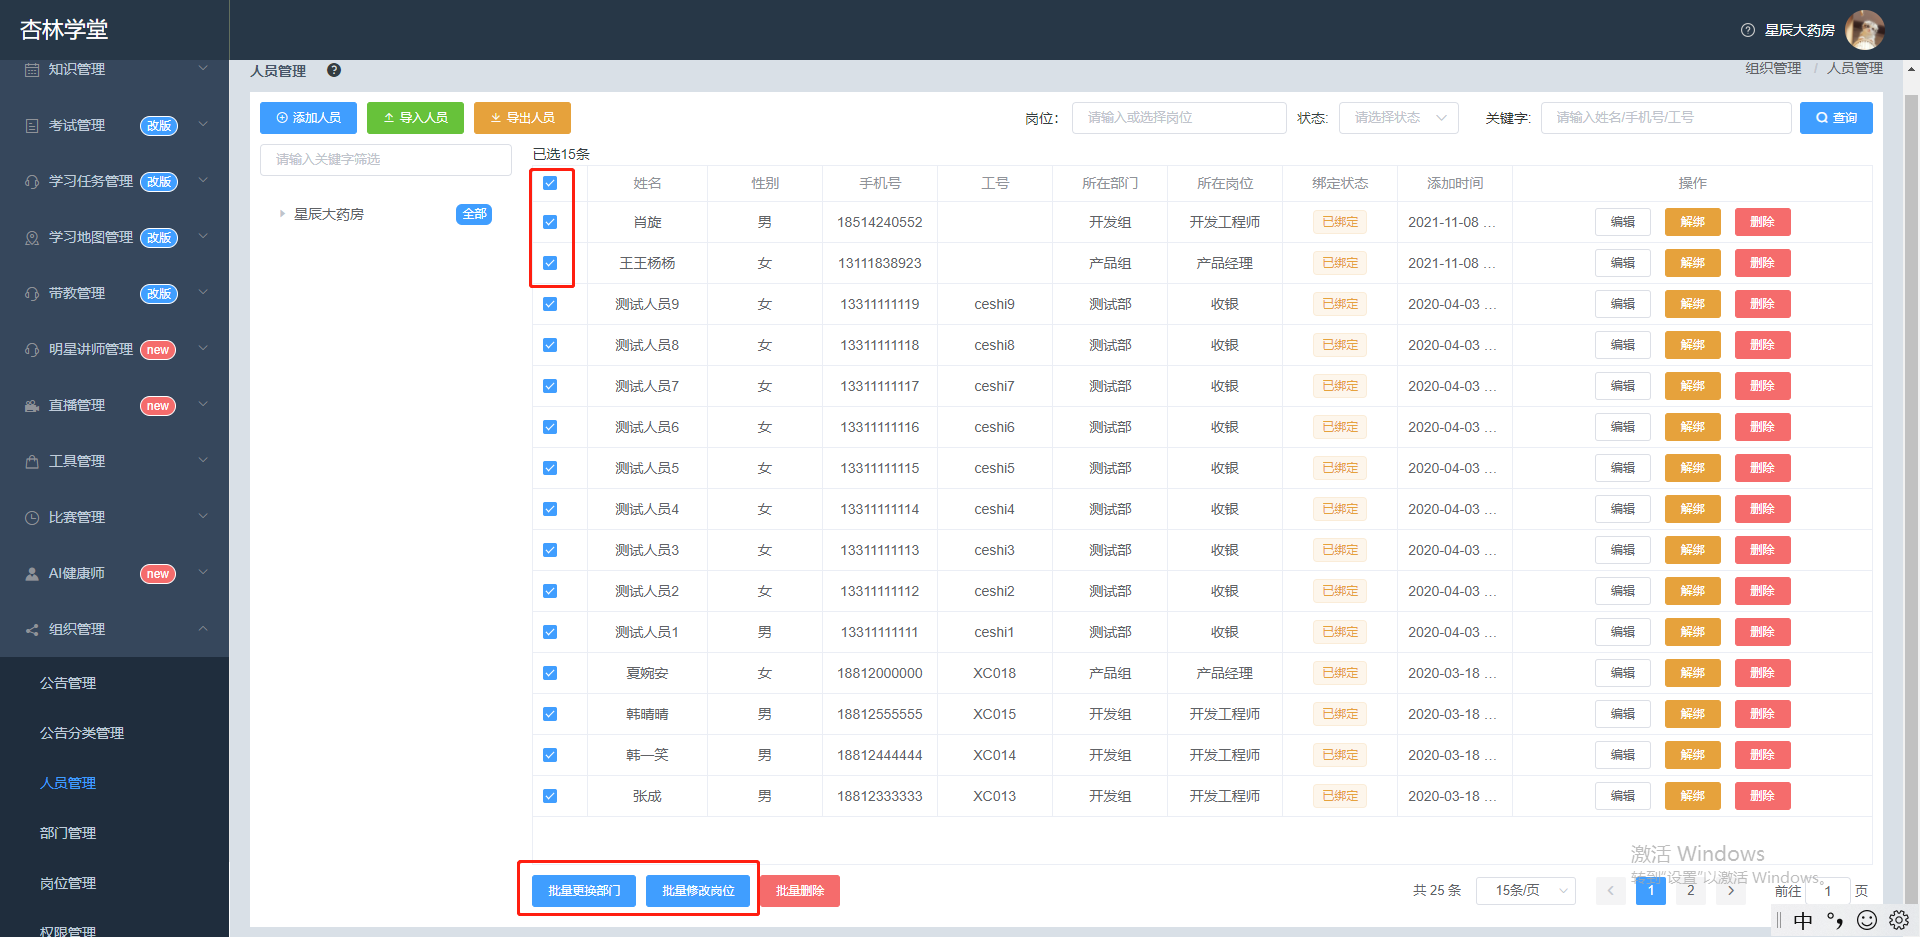
Task: Uncheck the checkbox for 张成
Action: click(550, 796)
